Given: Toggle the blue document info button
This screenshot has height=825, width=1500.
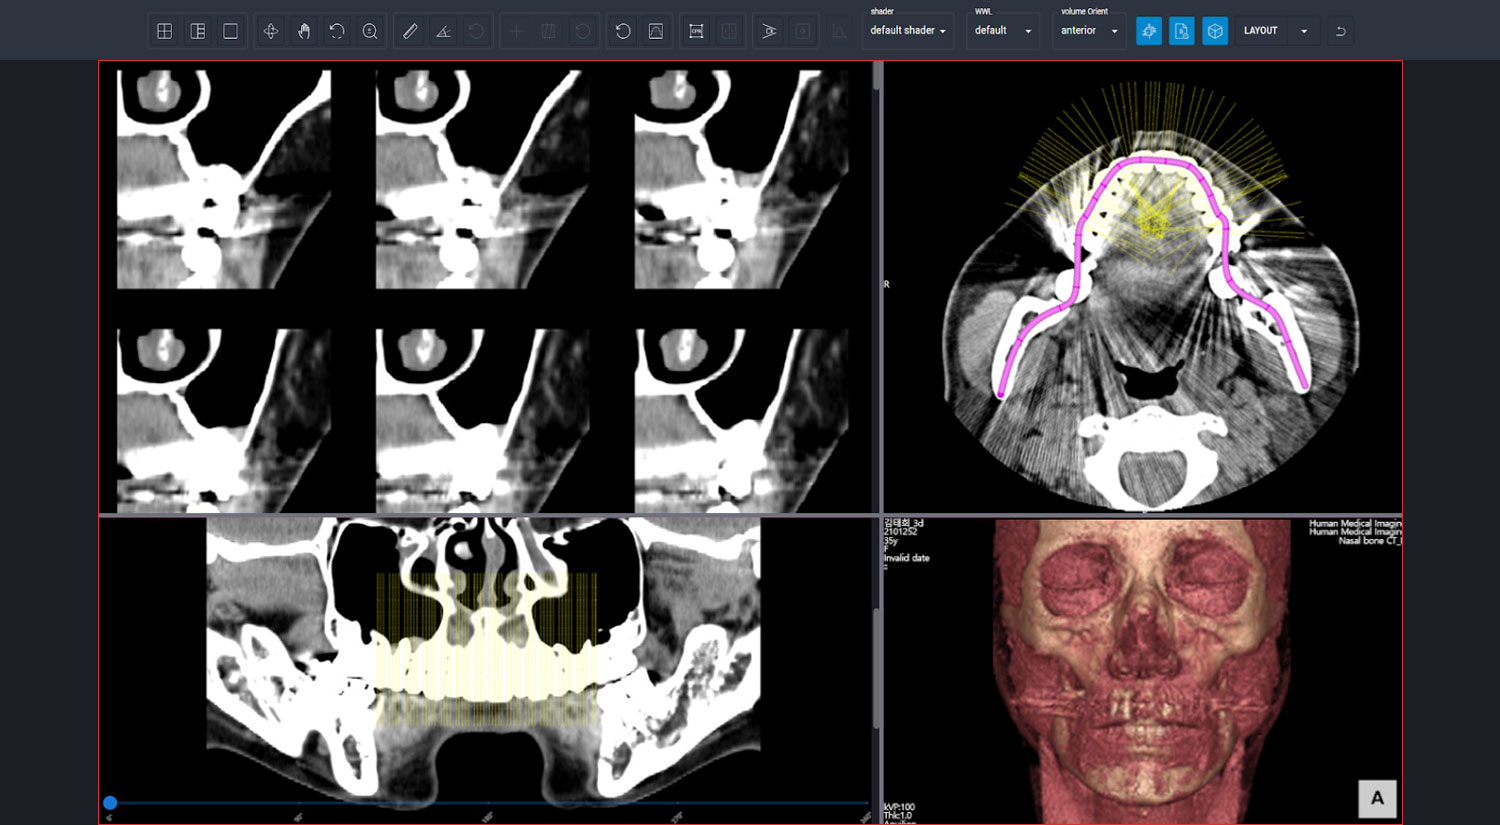Looking at the screenshot, I should 1182,31.
